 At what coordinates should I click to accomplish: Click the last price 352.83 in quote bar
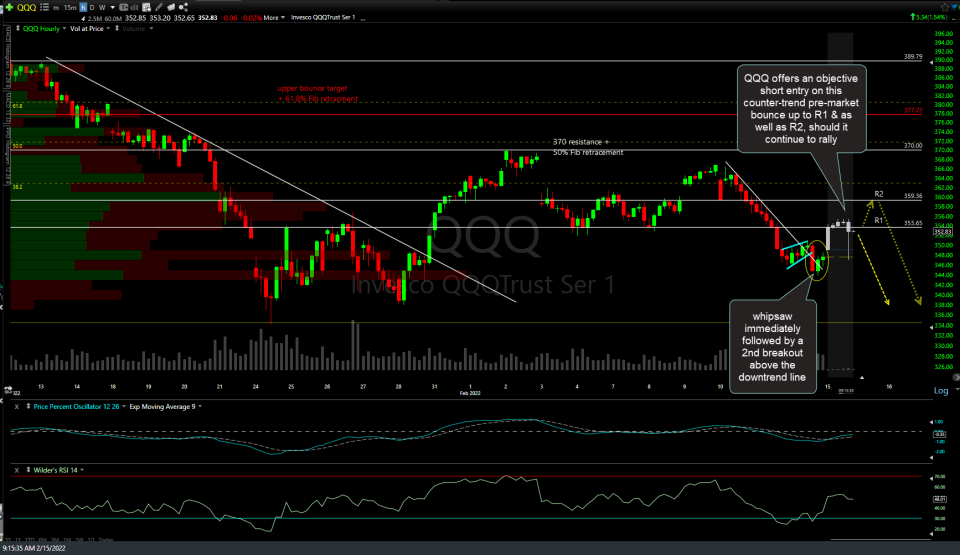pyautogui.click(x=208, y=18)
